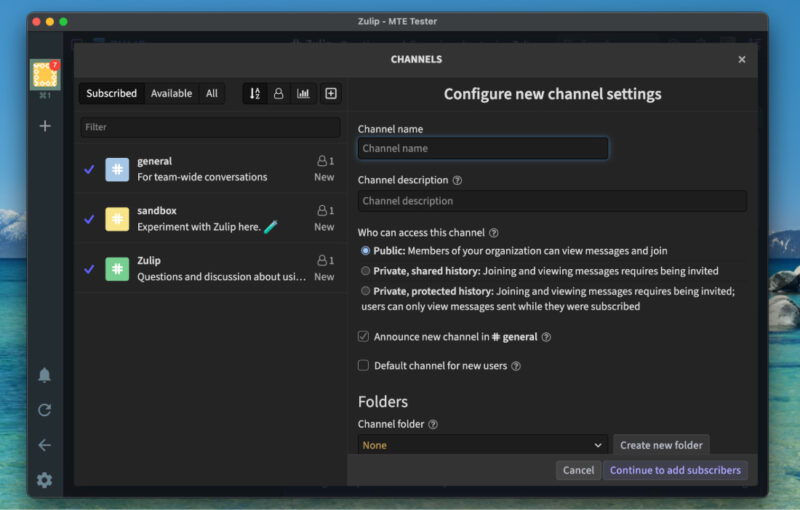
Task: Reload the app using the refresh icon
Action: (45, 410)
